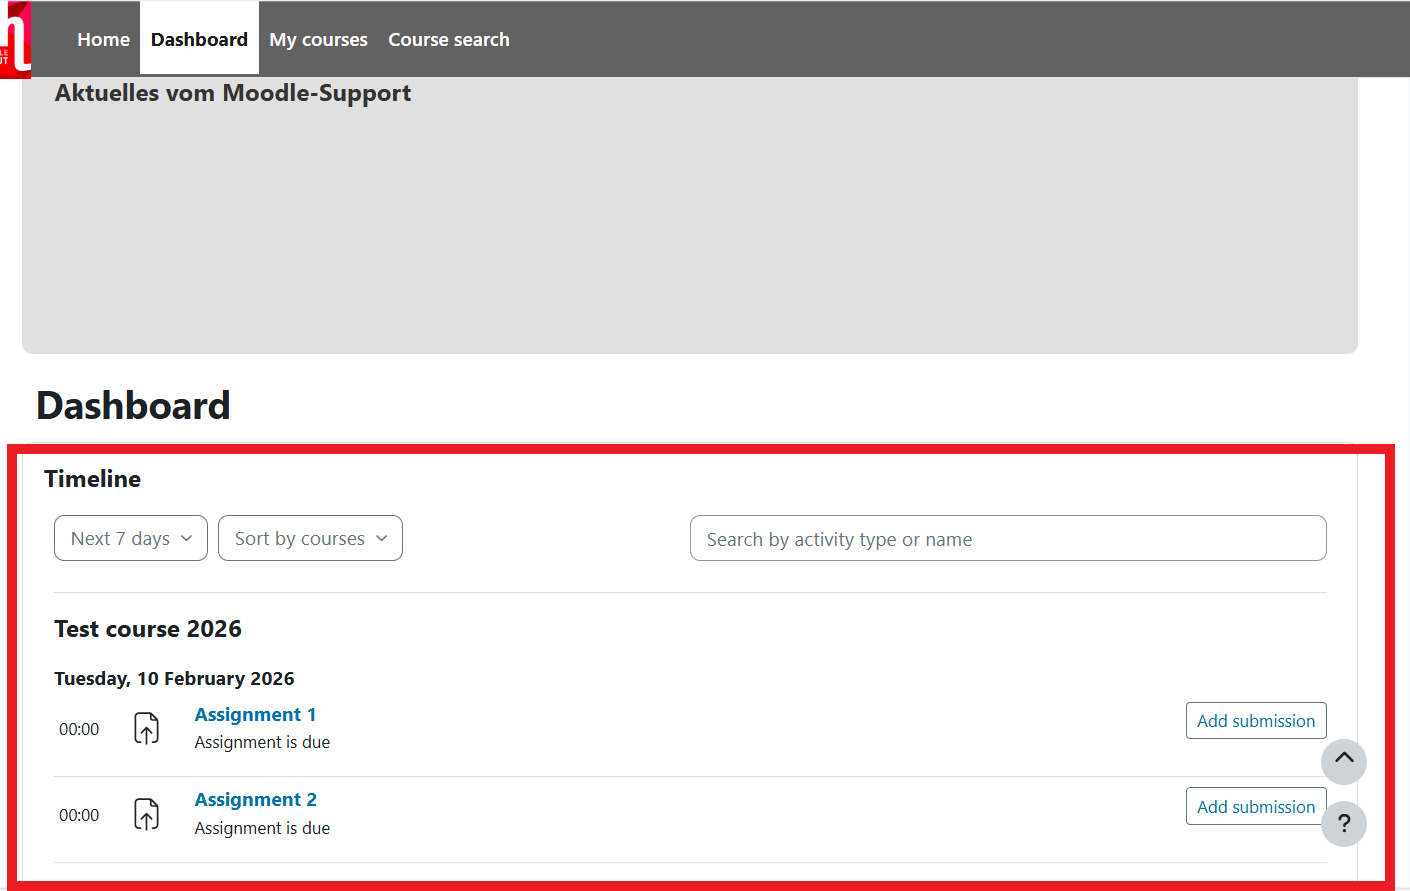Screen dimensions: 1410x891
Task: Focus the Search by activity type or name field
Action: (1007, 539)
